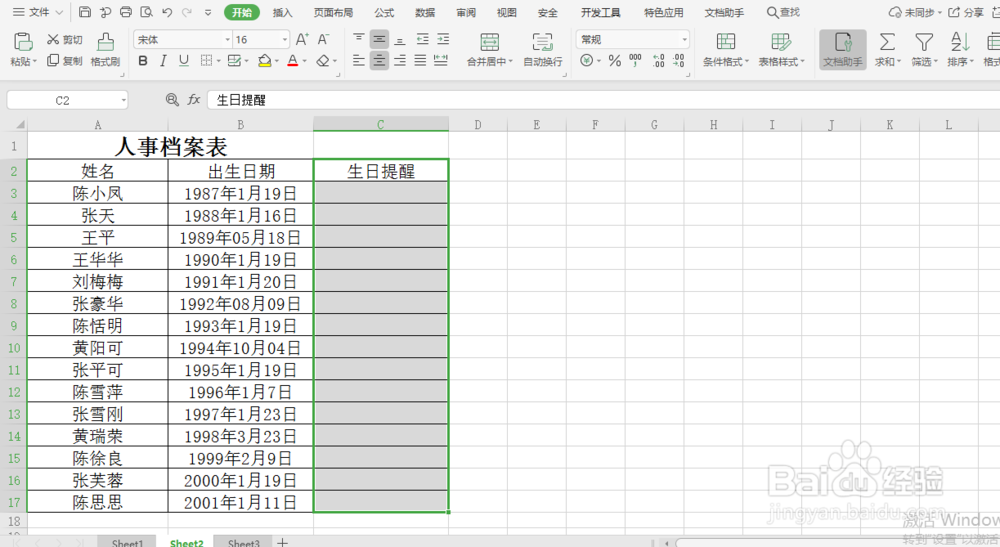Expand the 筛选 filter dropdown
This screenshot has height=547, width=1000.
[924, 62]
